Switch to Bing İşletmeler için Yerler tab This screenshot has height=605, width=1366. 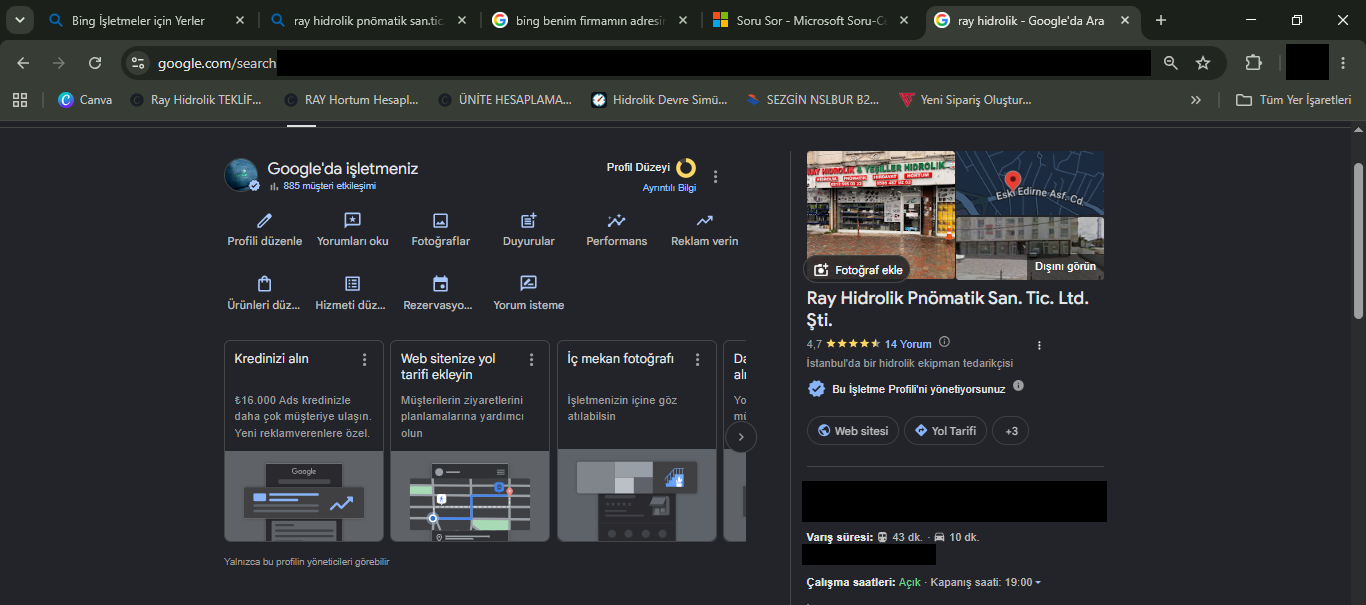click(146, 20)
